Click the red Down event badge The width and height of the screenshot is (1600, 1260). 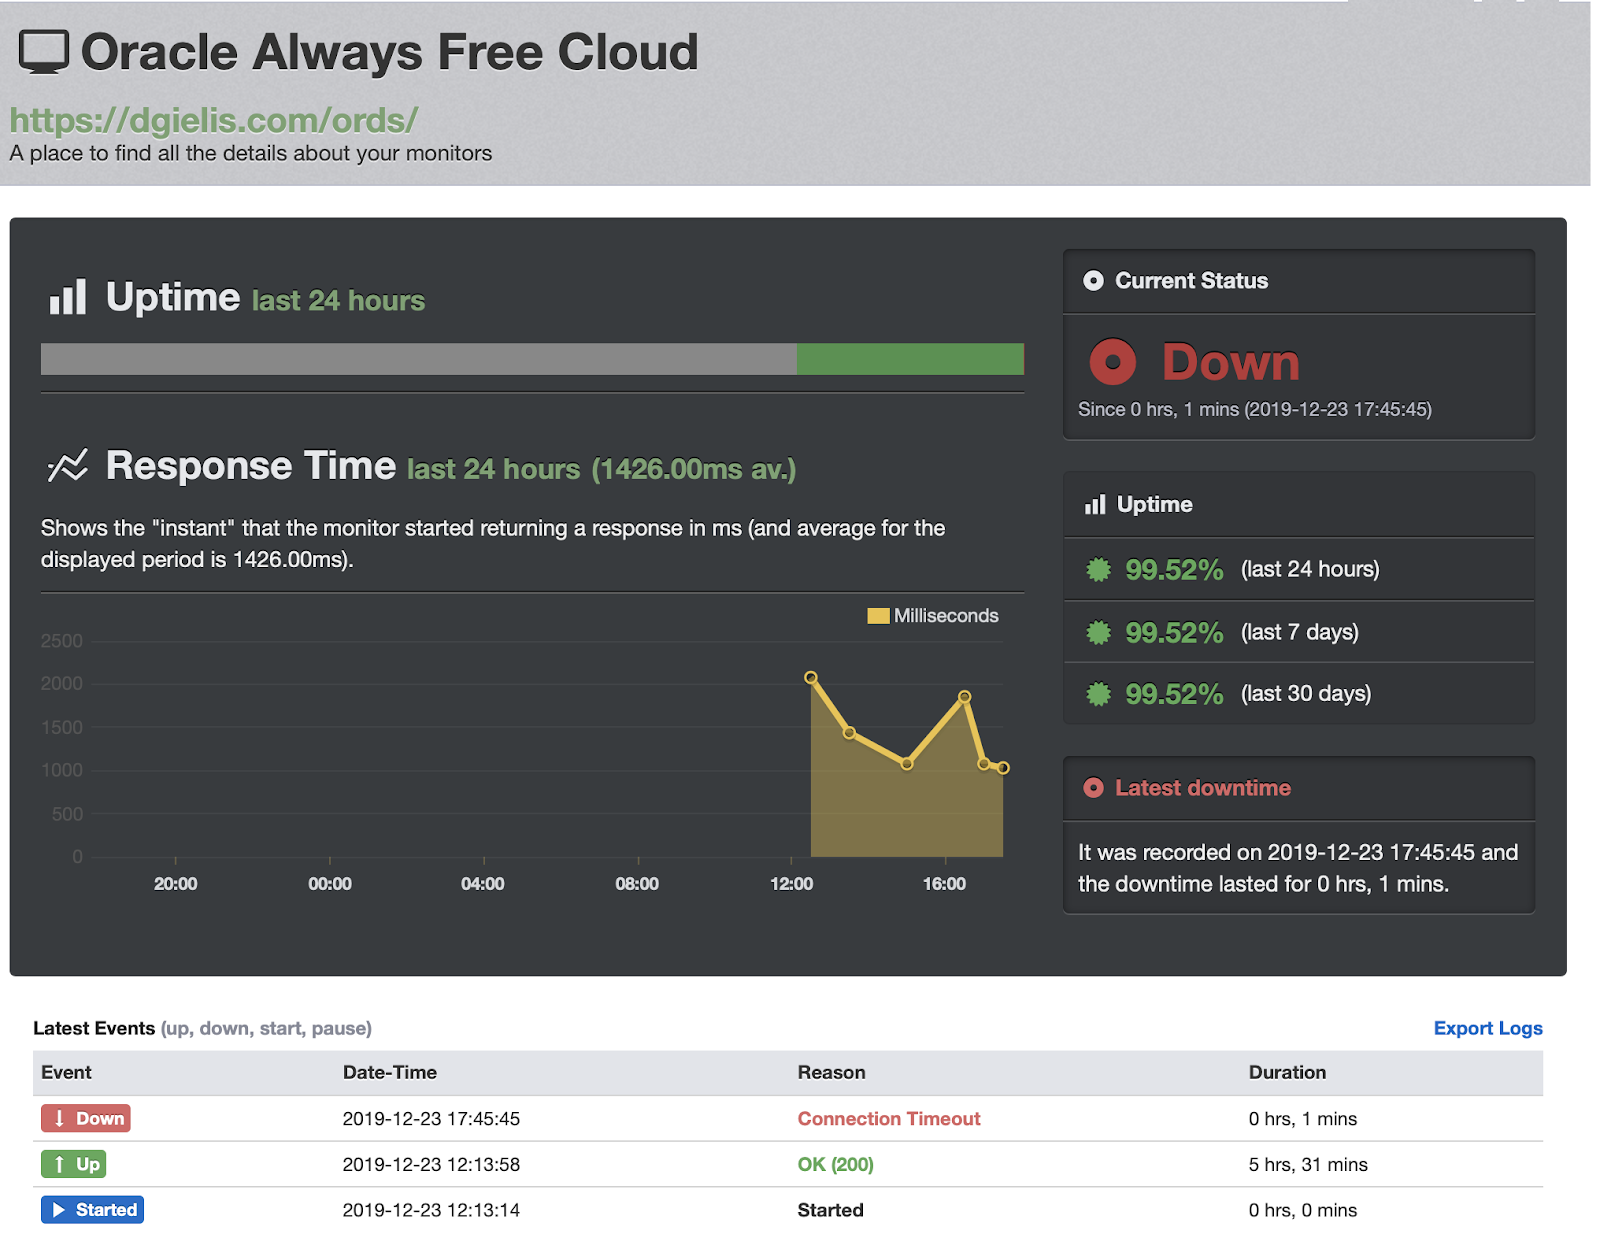(x=86, y=1118)
